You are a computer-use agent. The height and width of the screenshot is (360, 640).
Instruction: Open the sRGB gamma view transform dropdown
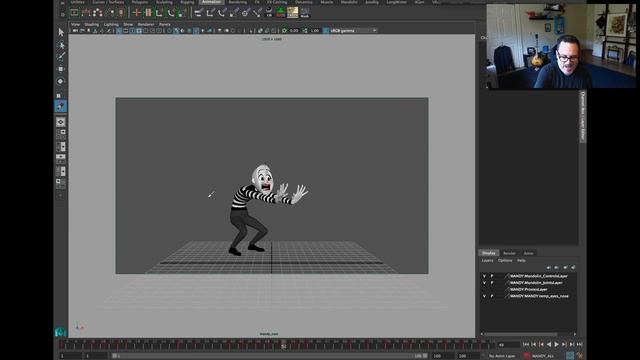point(353,31)
